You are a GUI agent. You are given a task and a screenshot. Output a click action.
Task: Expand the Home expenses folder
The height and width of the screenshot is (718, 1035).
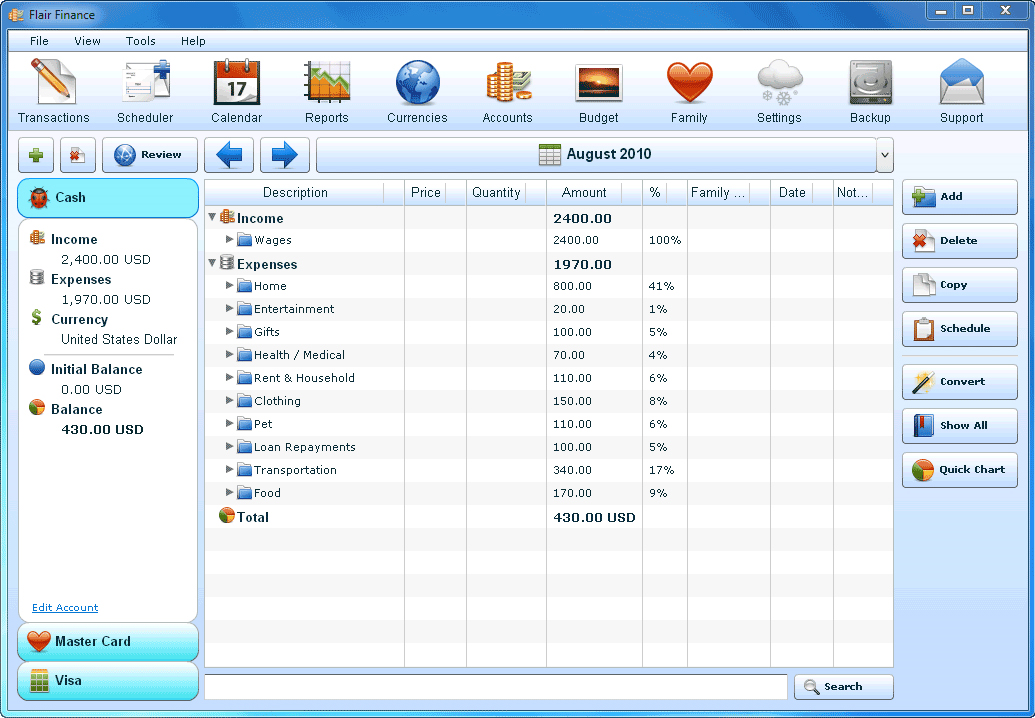click(230, 285)
